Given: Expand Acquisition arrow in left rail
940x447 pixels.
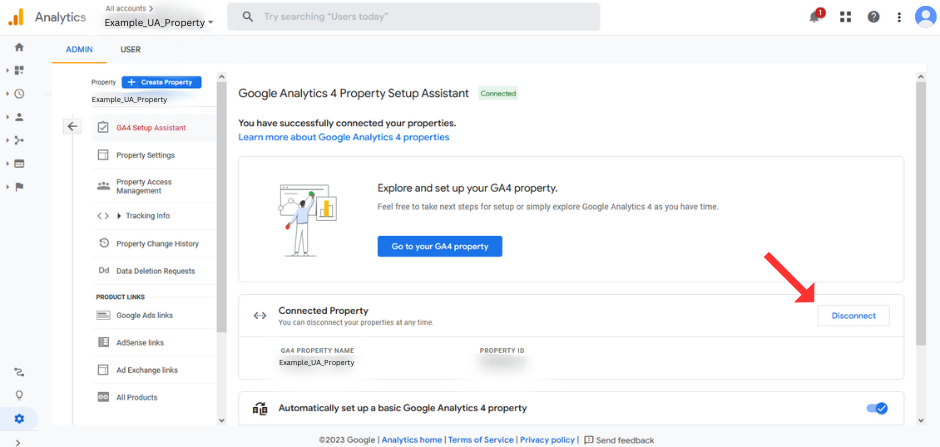Looking at the screenshot, I should 8,140.
